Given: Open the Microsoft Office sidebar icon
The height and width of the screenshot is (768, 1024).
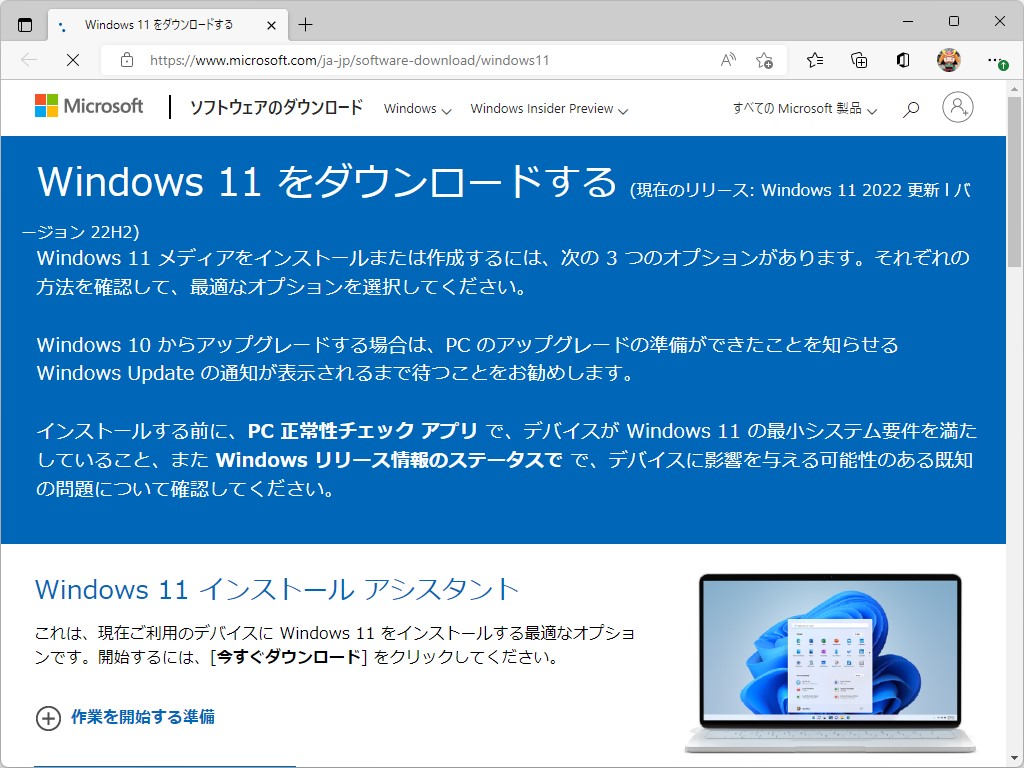Looking at the screenshot, I should pos(902,60).
